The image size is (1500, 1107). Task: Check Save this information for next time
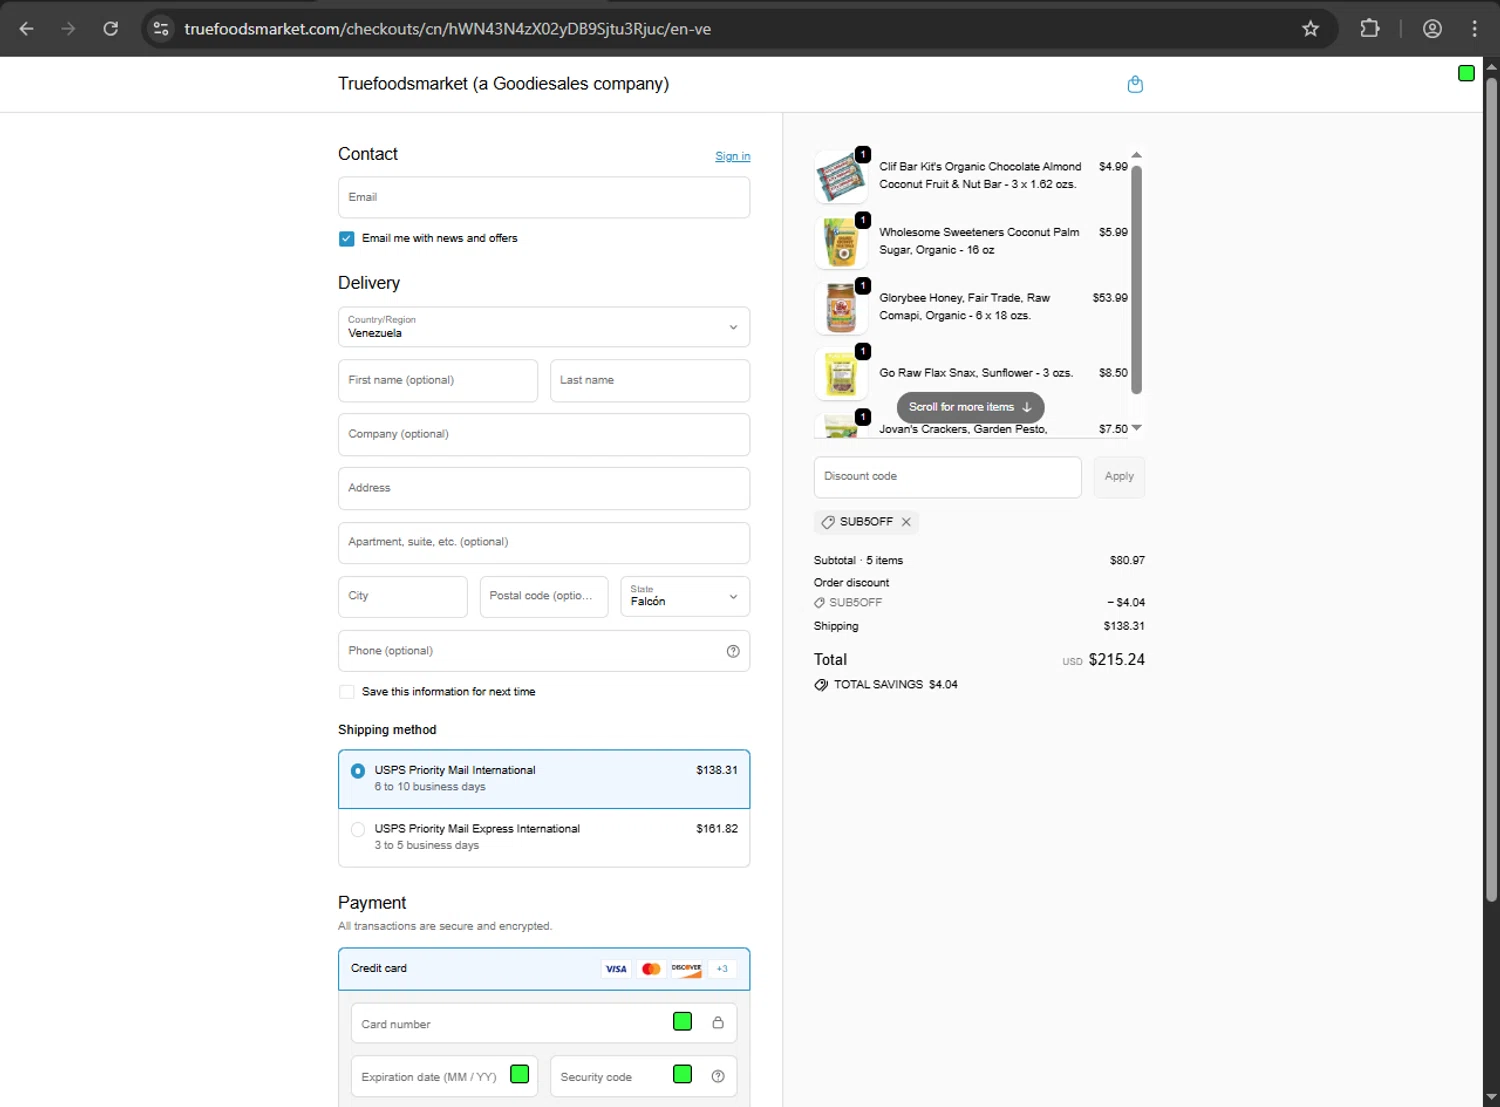[347, 692]
